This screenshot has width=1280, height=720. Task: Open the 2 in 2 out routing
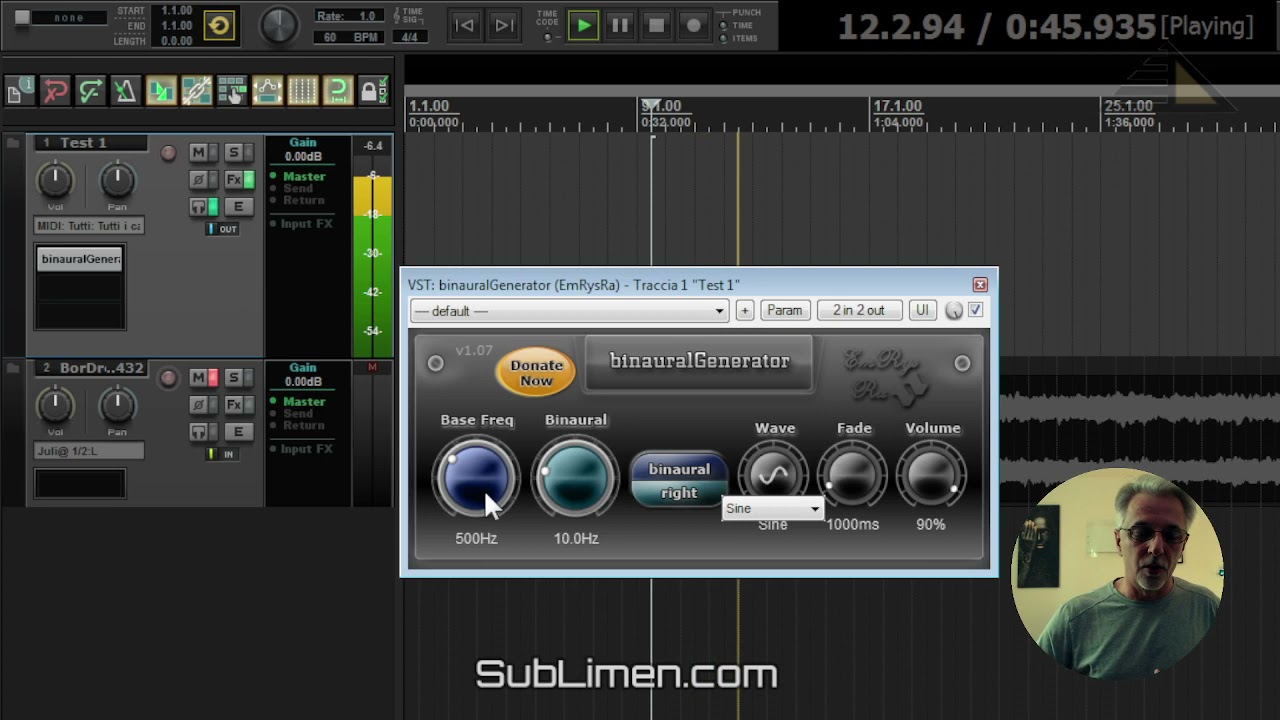859,311
